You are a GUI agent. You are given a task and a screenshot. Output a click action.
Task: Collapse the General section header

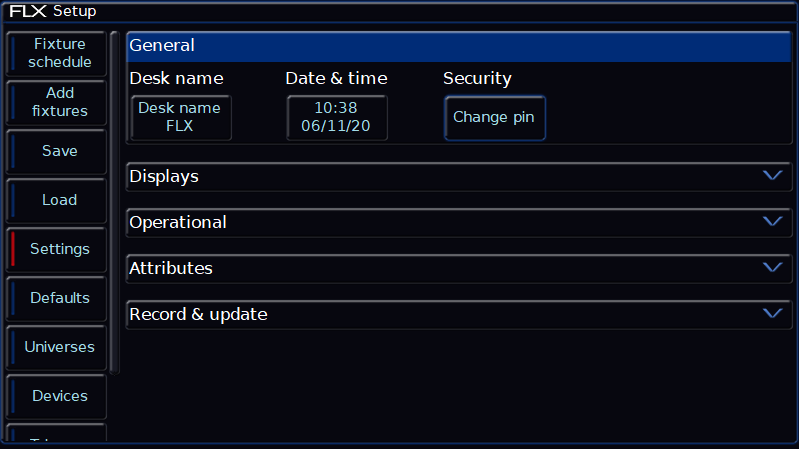point(459,46)
